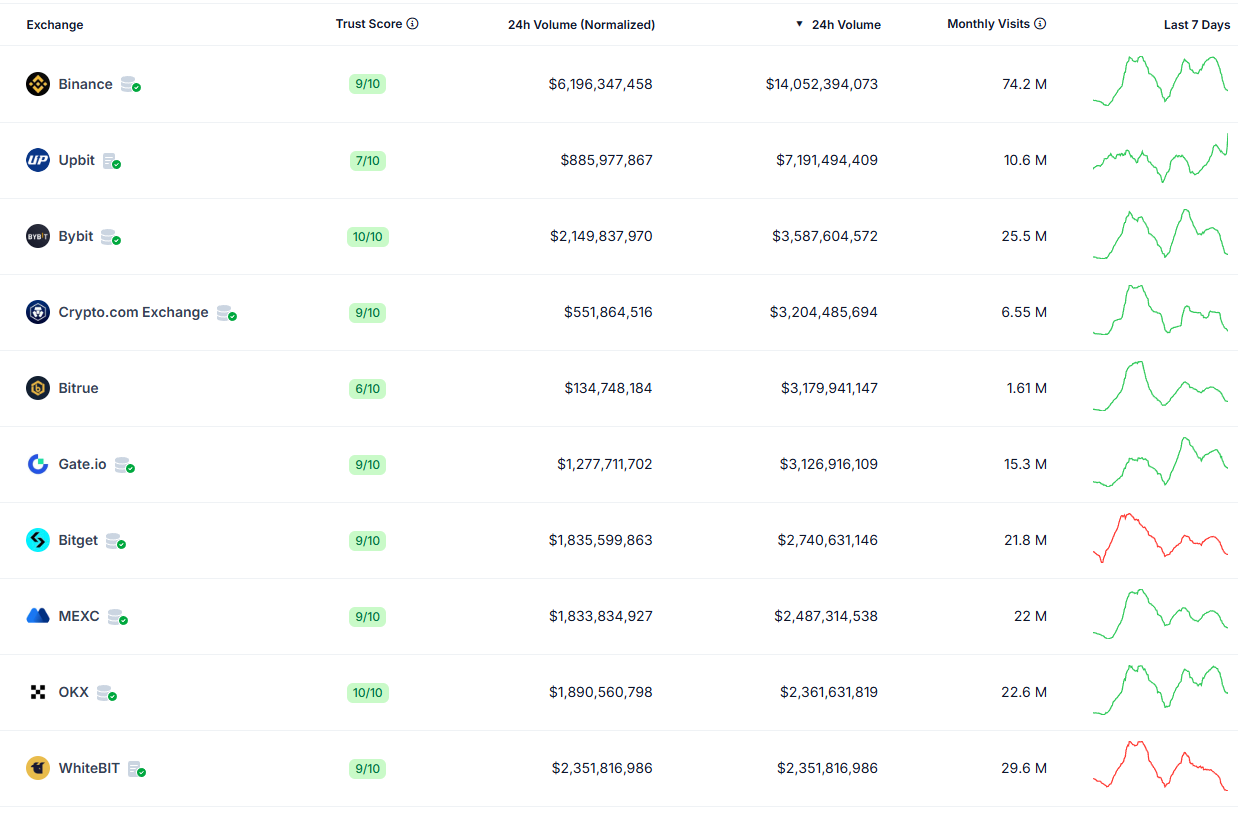Screen dimensions: 1249x816
Task: Click the MEXC logo icon
Action: coord(38,616)
